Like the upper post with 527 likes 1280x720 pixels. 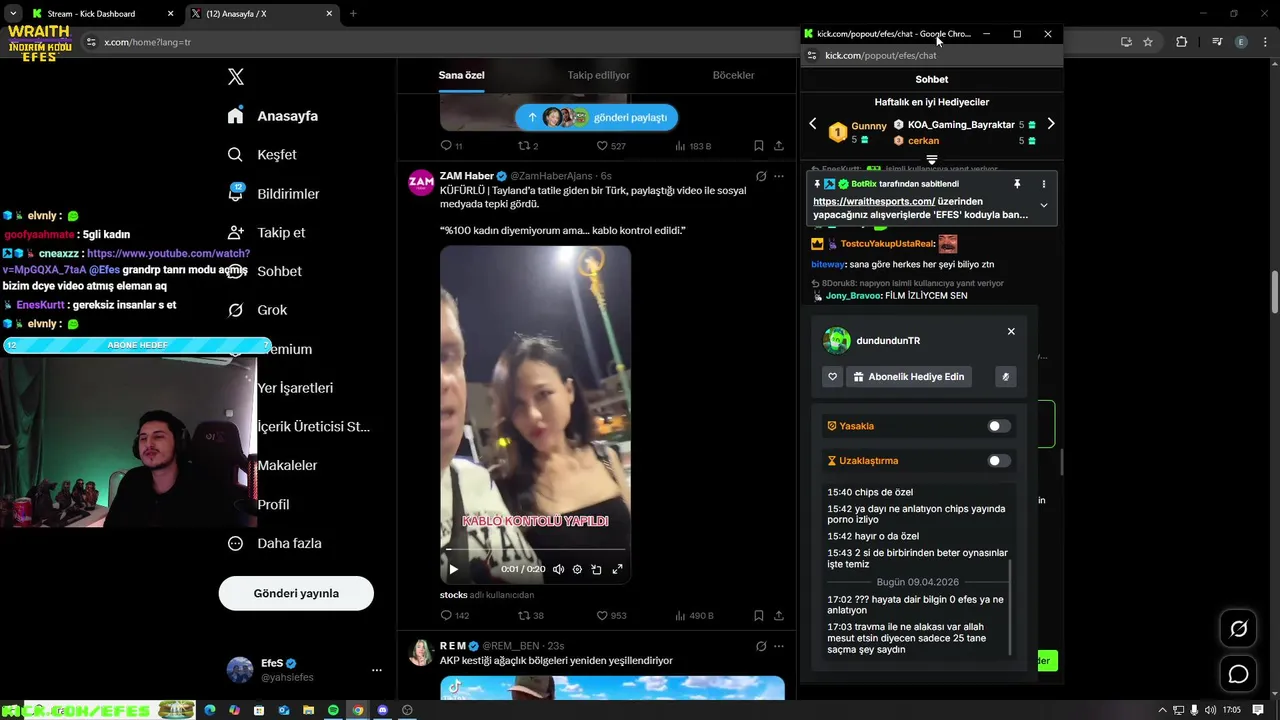point(610,146)
